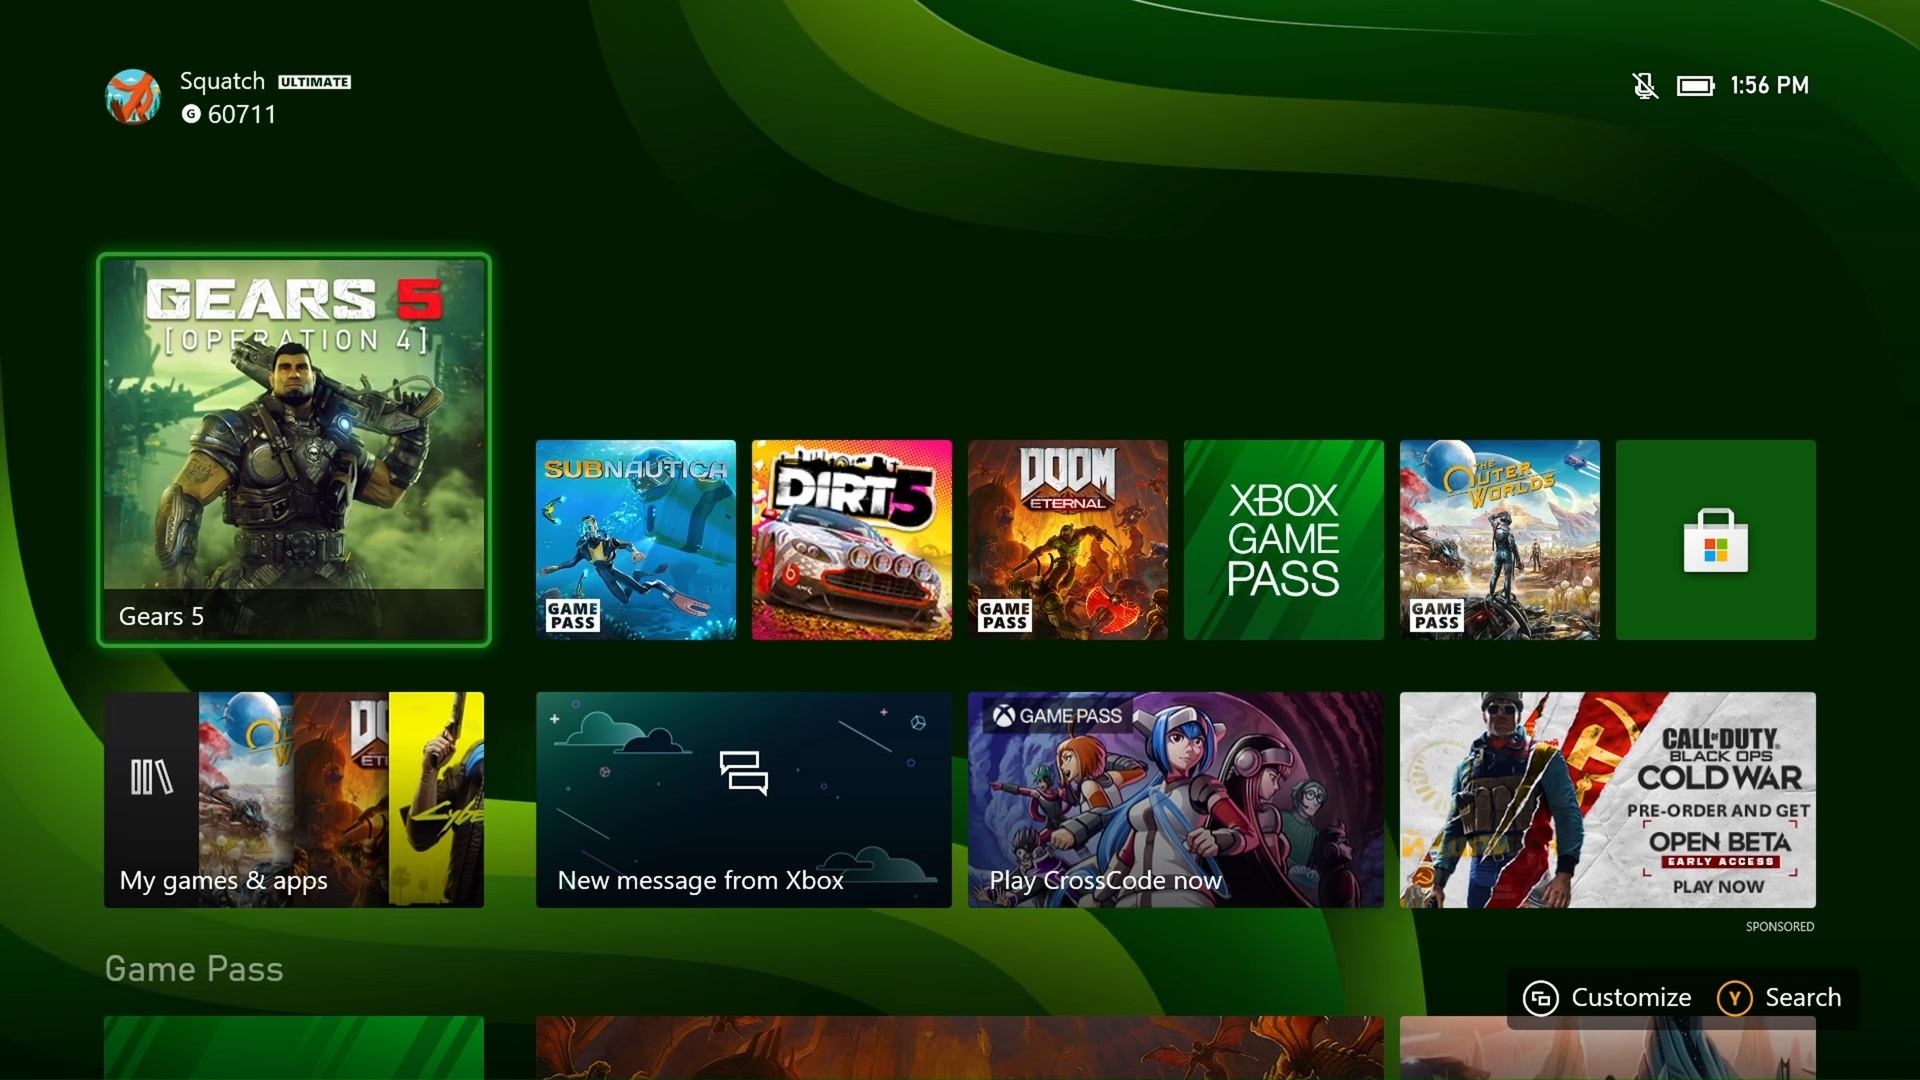Click the Gamerscore G icon
The height and width of the screenshot is (1080, 1920).
point(191,114)
